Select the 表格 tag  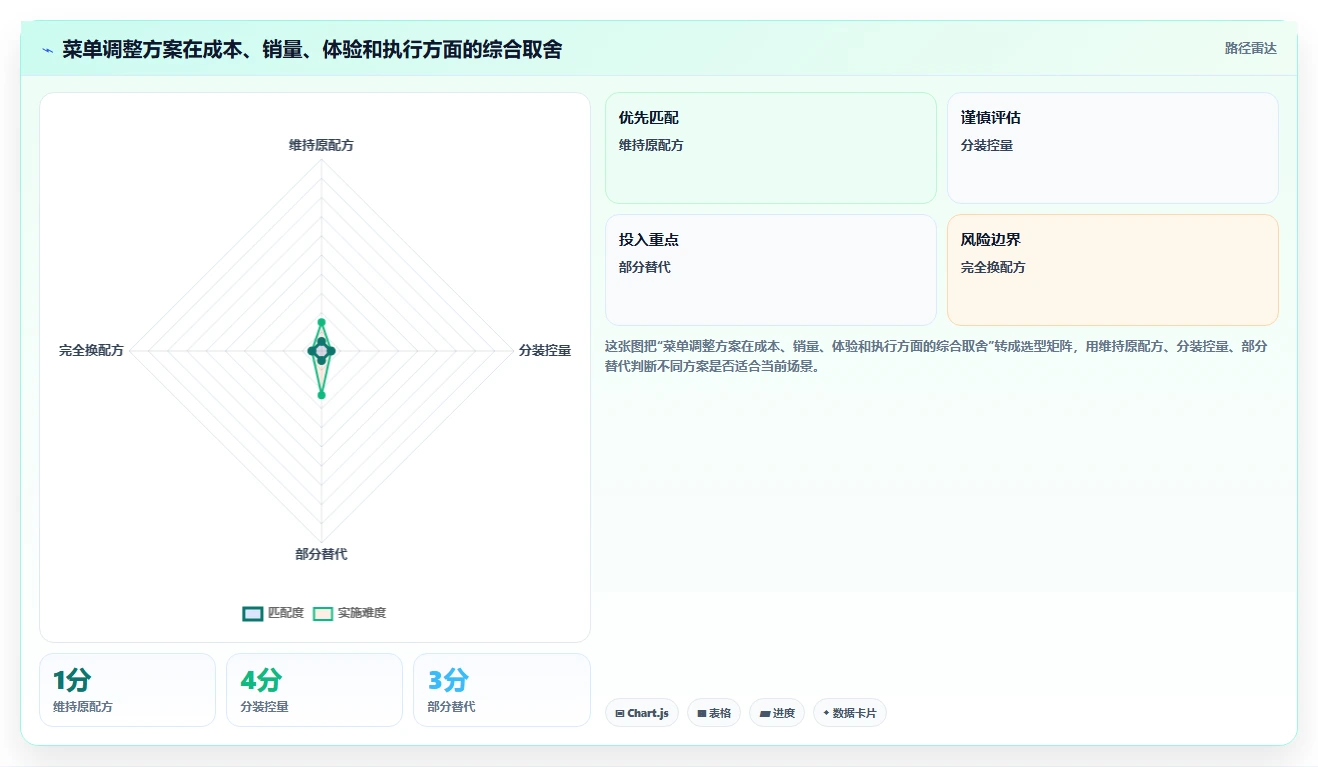click(x=714, y=713)
